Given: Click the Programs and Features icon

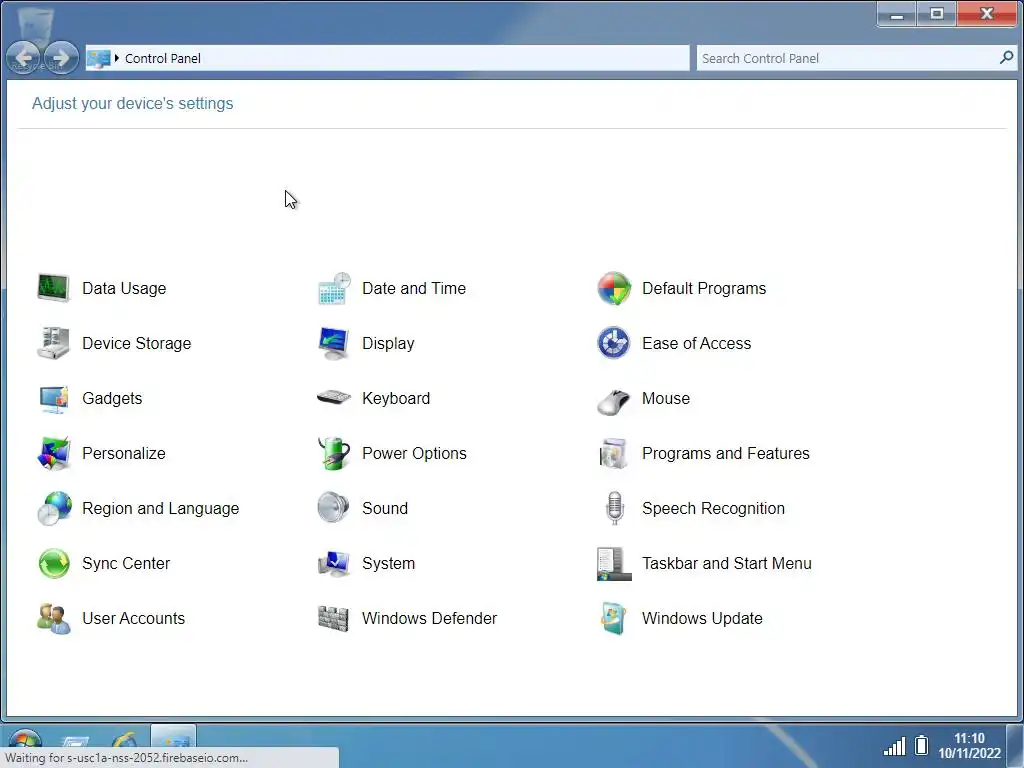Looking at the screenshot, I should coord(614,453).
